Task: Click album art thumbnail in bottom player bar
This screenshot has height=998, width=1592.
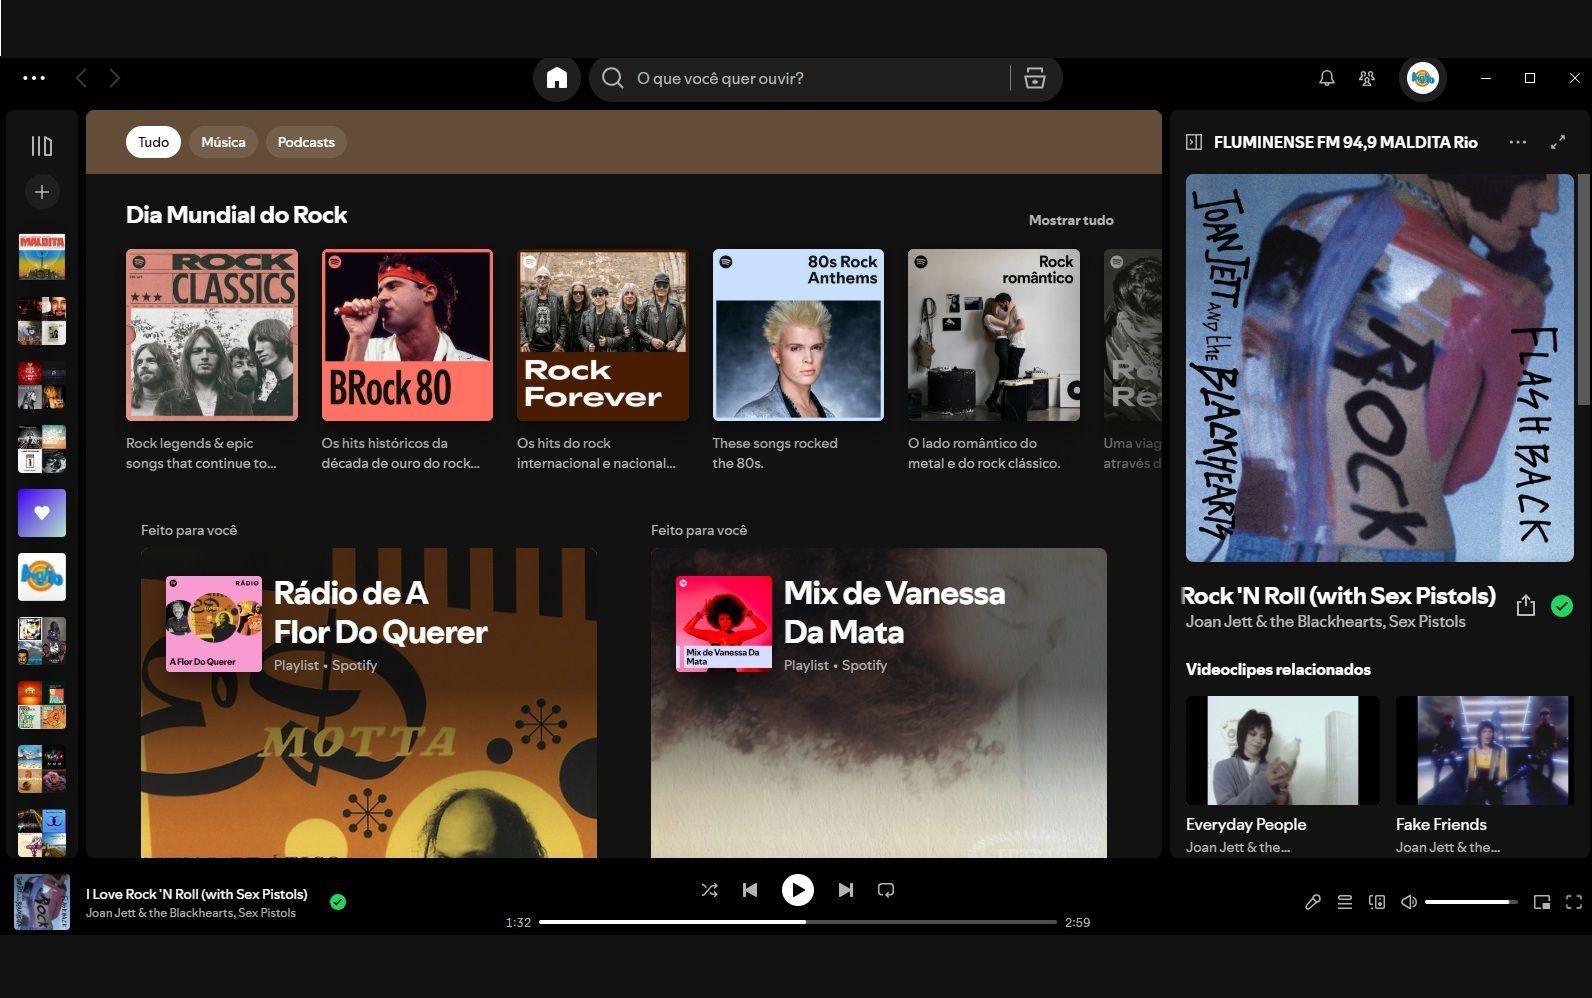Action: (x=42, y=902)
